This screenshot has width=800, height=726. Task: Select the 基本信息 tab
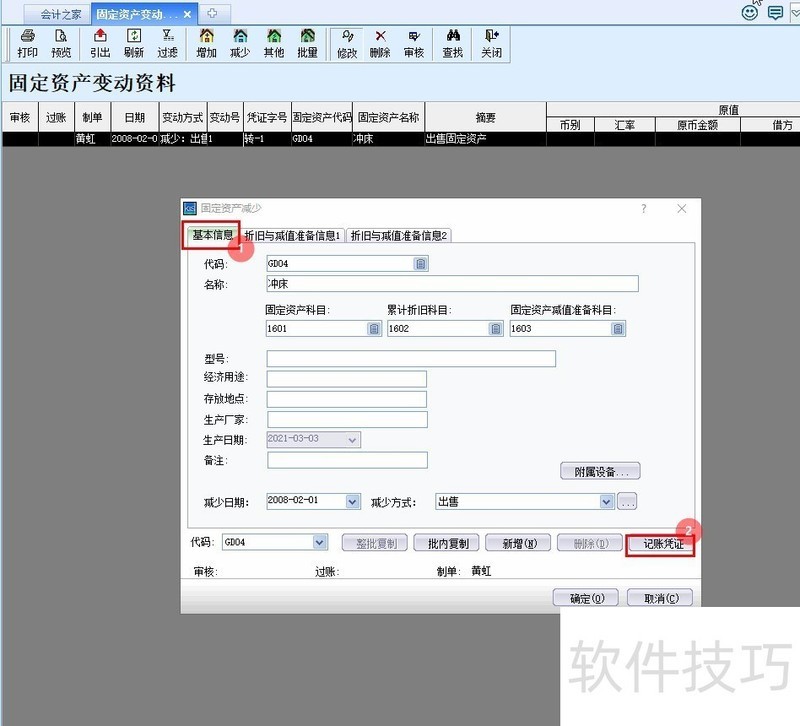pos(212,235)
